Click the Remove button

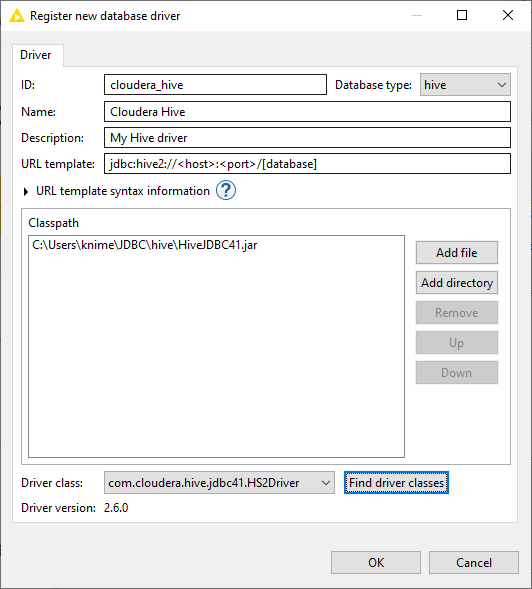[457, 313]
